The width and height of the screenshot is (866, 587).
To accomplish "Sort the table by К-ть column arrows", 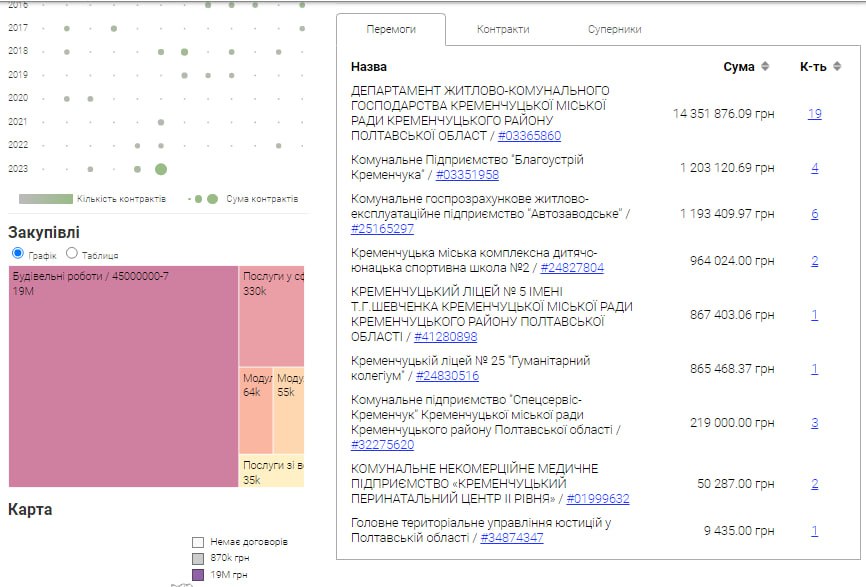I will [x=836, y=67].
